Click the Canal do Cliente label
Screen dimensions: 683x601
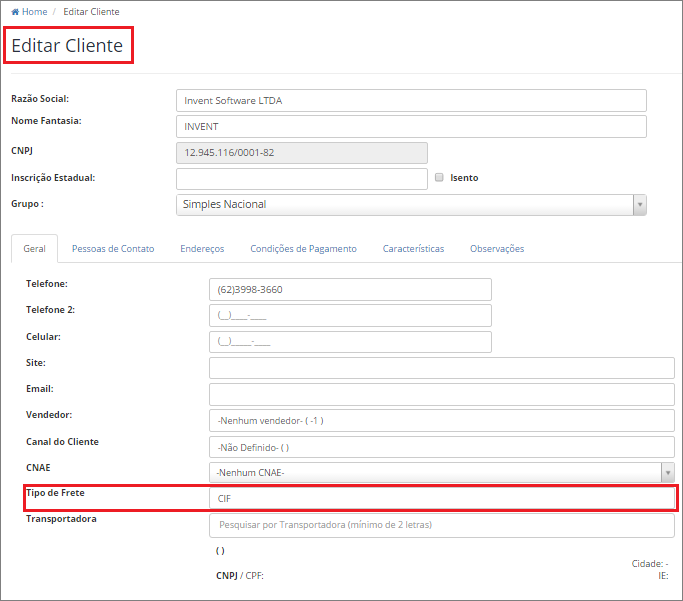(62, 442)
